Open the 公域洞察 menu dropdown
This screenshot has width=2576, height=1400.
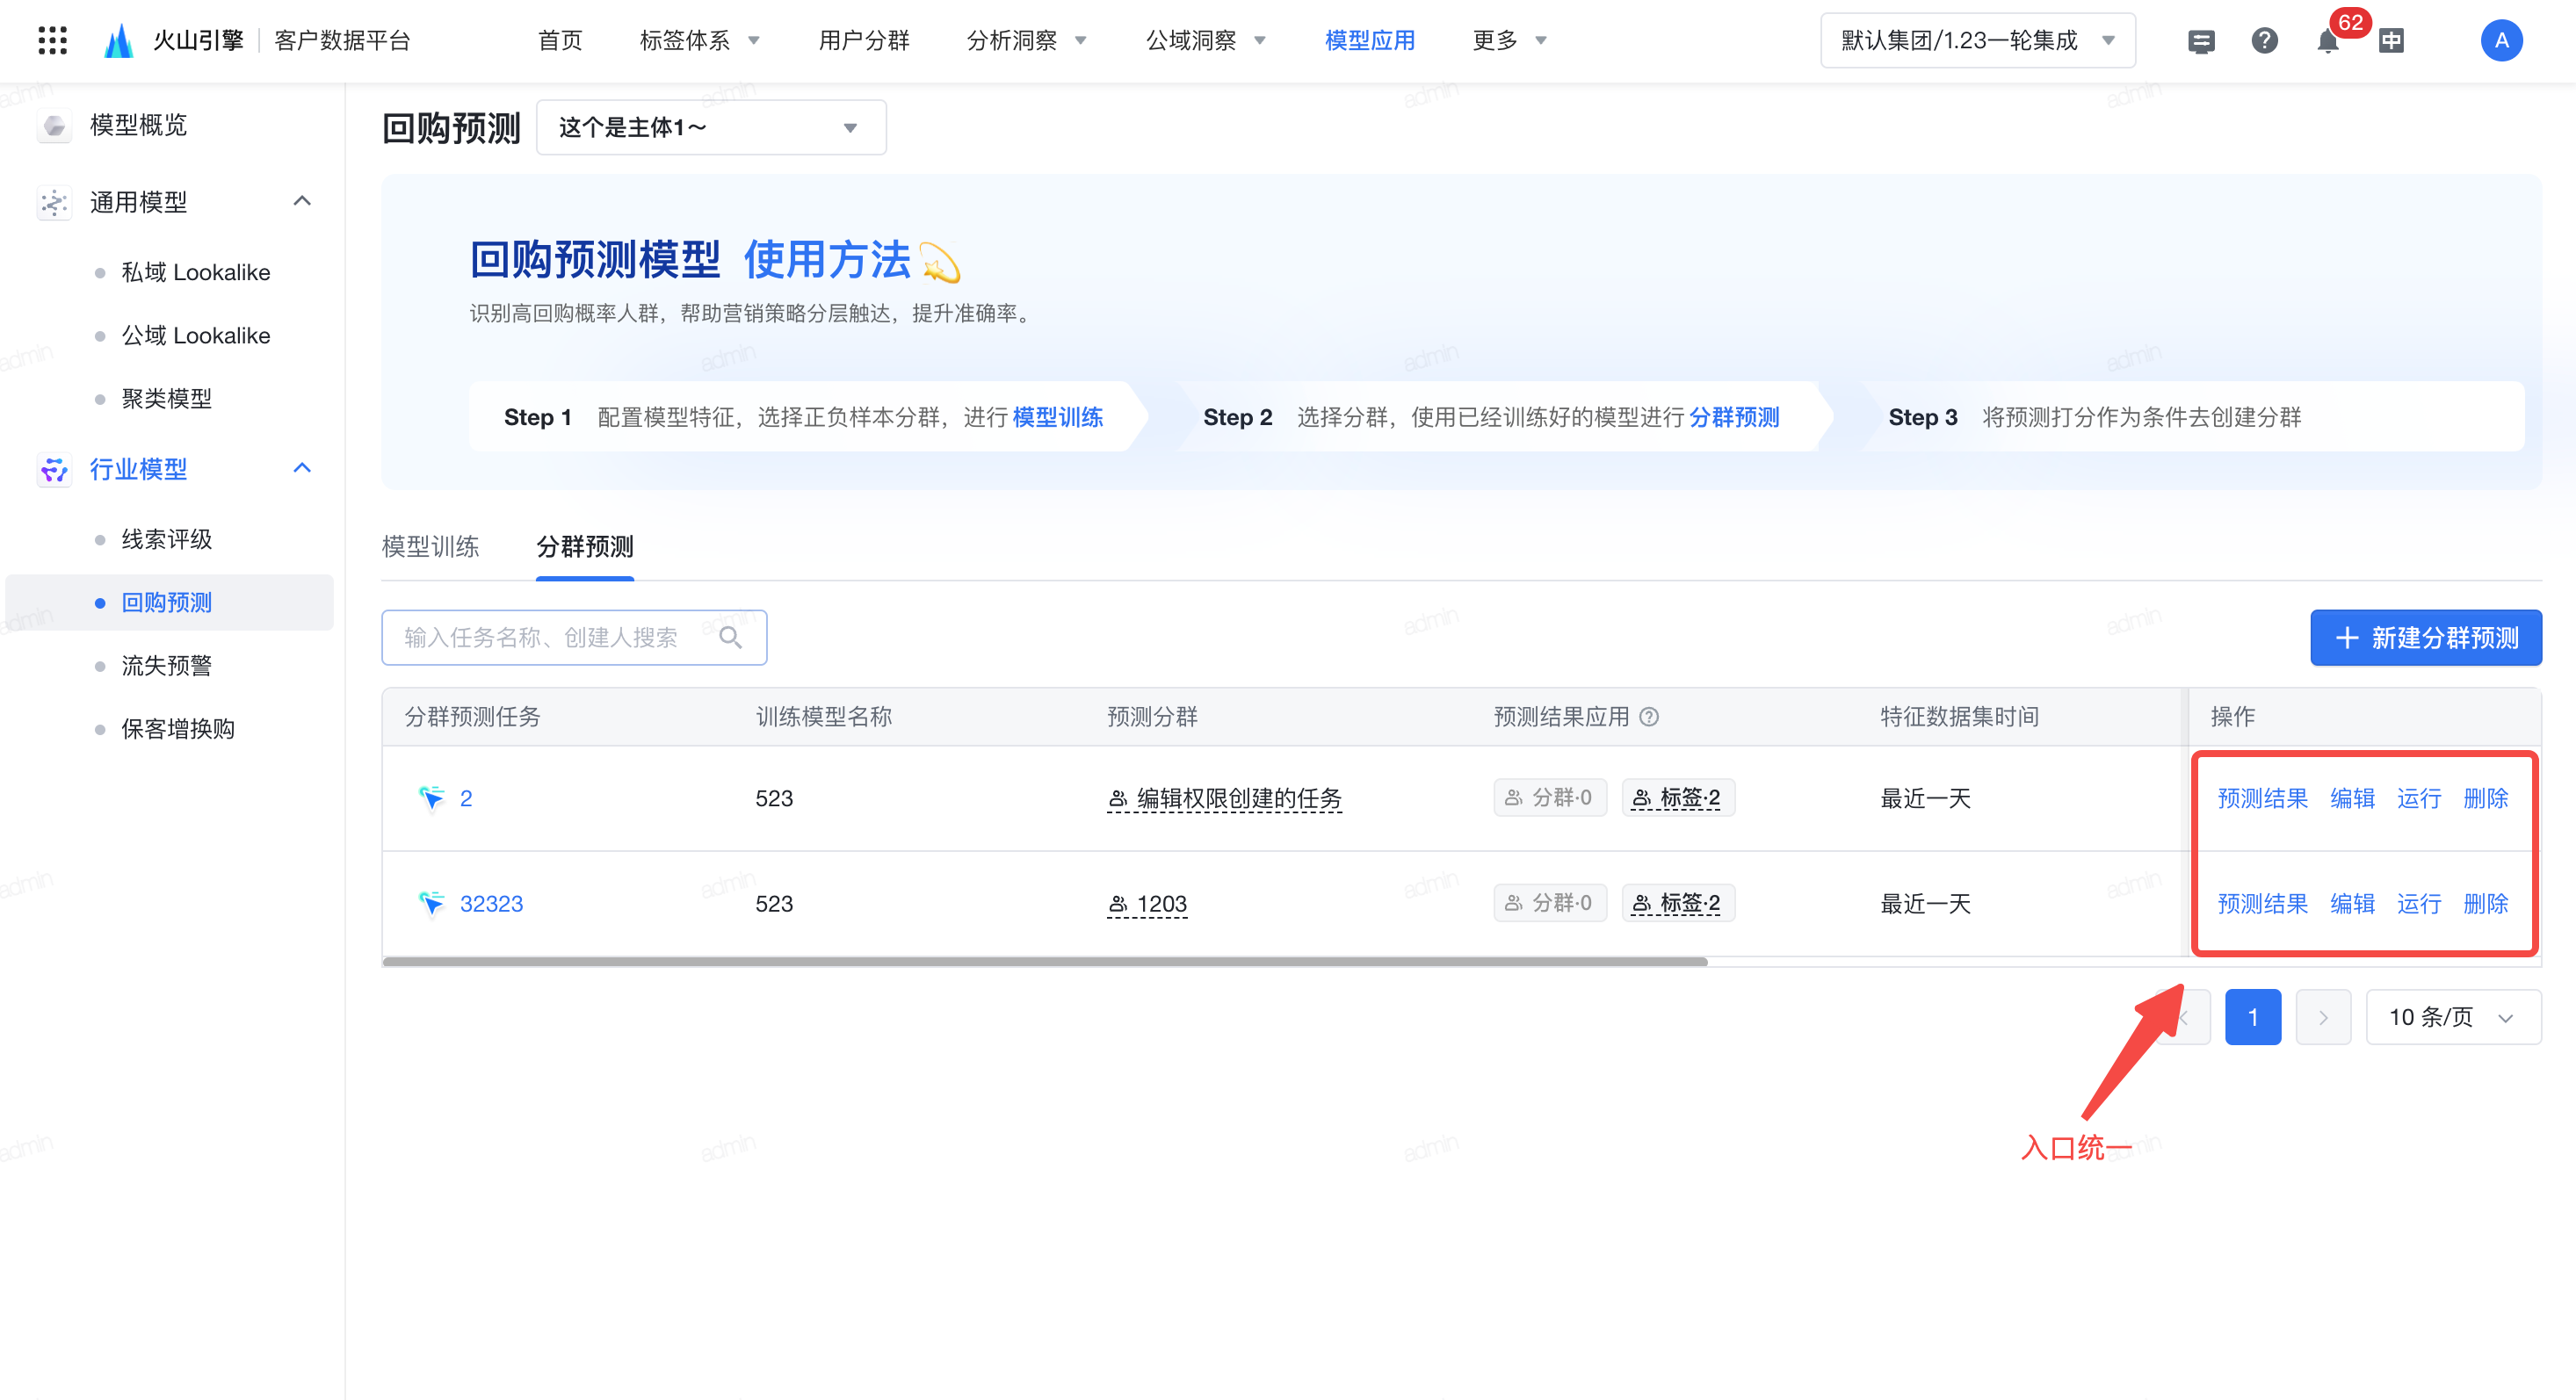(x=1206, y=40)
